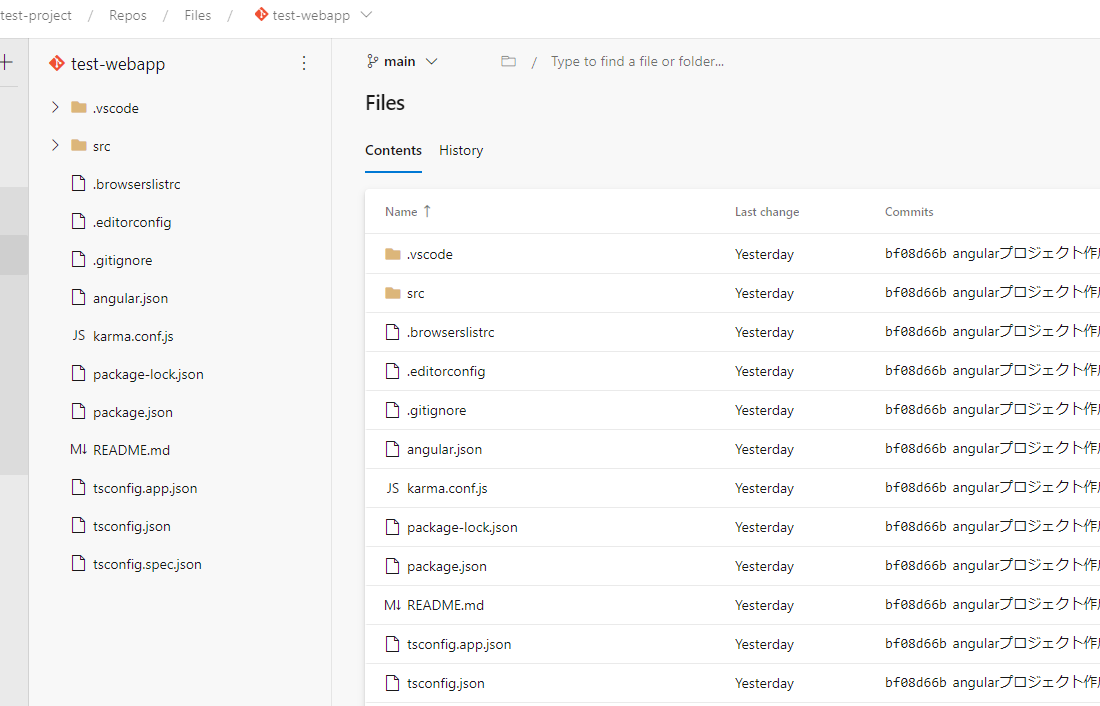Open angular.json from the file table
Viewport: 1100px width, 706px height.
444,450
